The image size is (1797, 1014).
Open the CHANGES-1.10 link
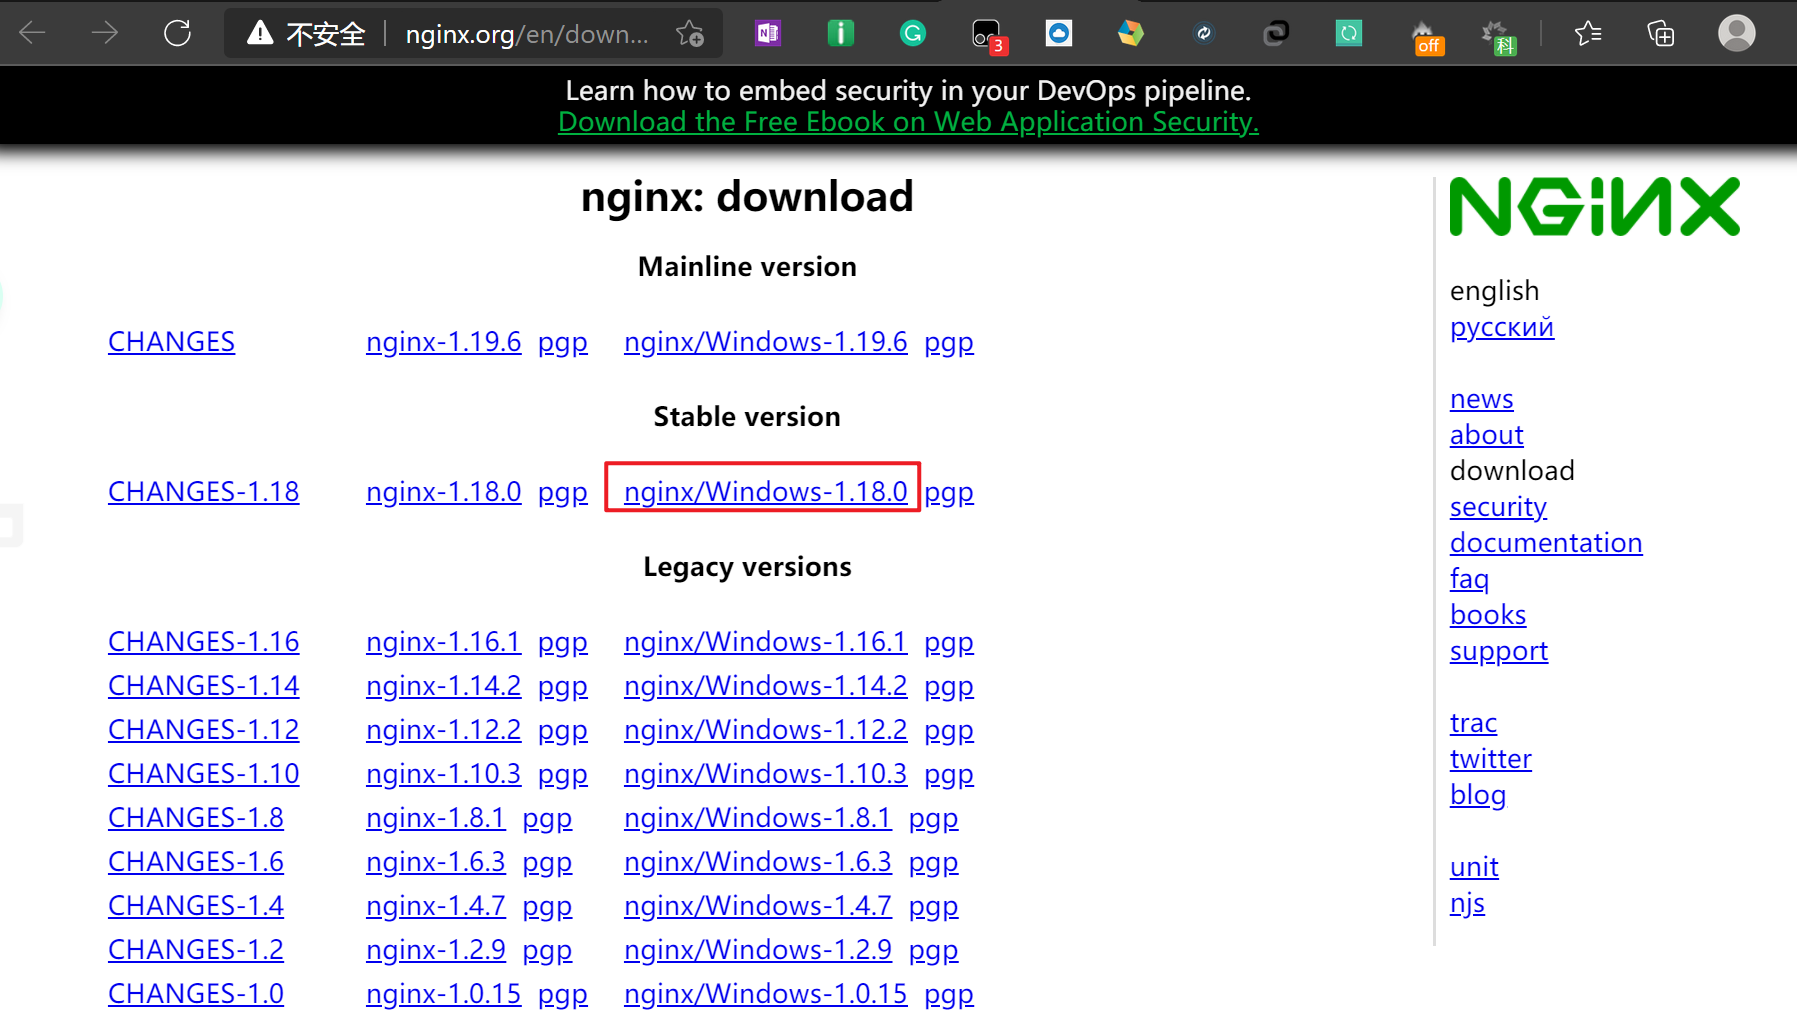(x=203, y=774)
